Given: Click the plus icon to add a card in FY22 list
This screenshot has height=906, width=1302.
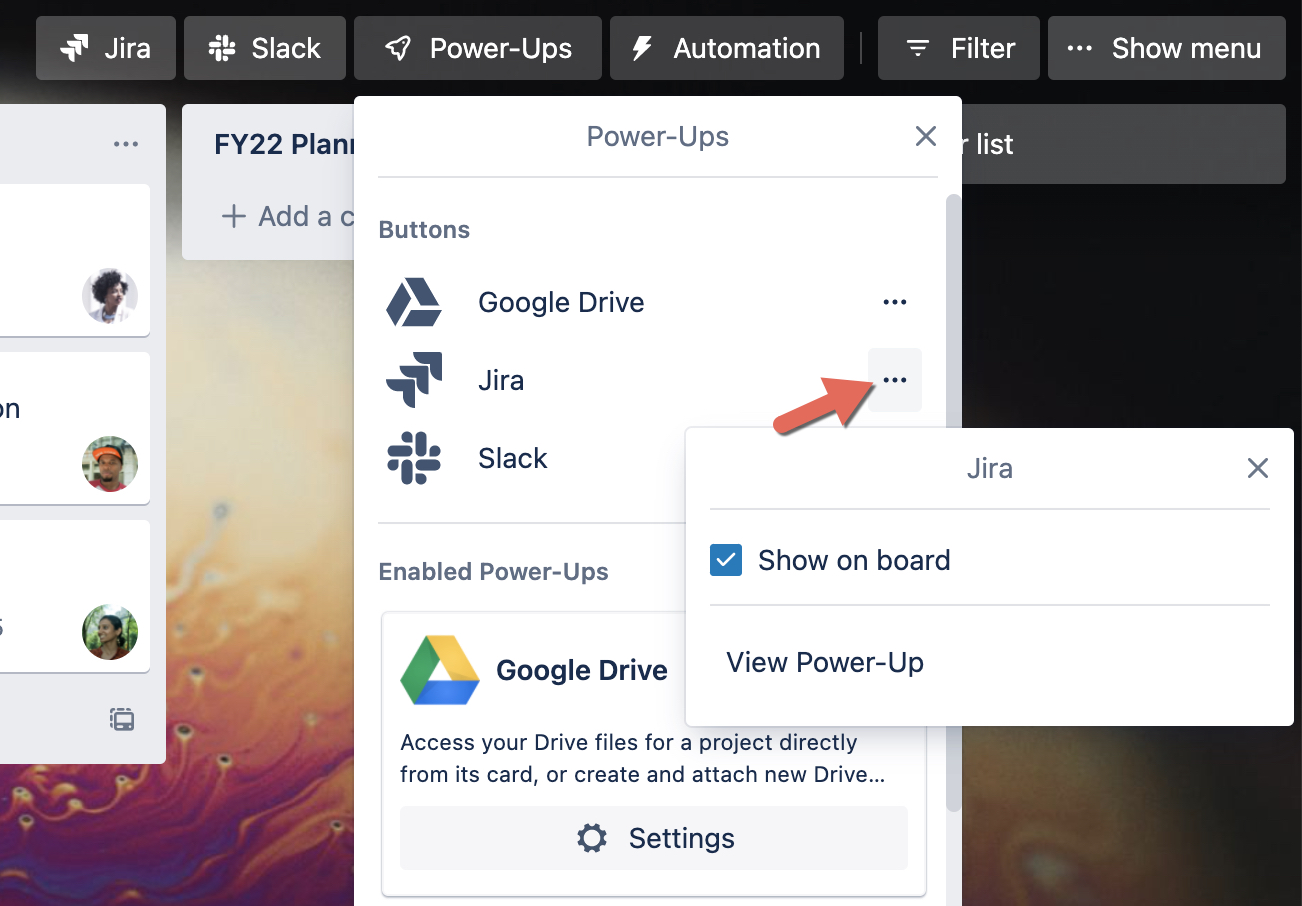Looking at the screenshot, I should (x=233, y=216).
